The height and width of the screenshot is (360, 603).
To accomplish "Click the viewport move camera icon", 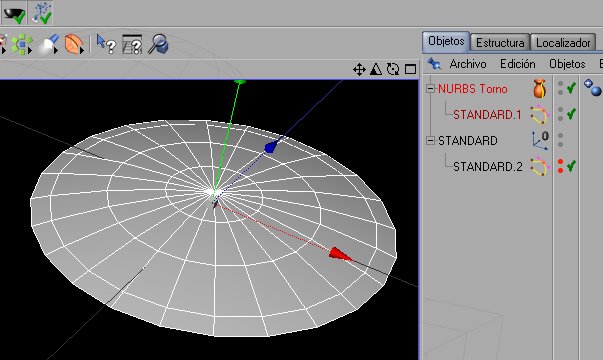I will 359,70.
